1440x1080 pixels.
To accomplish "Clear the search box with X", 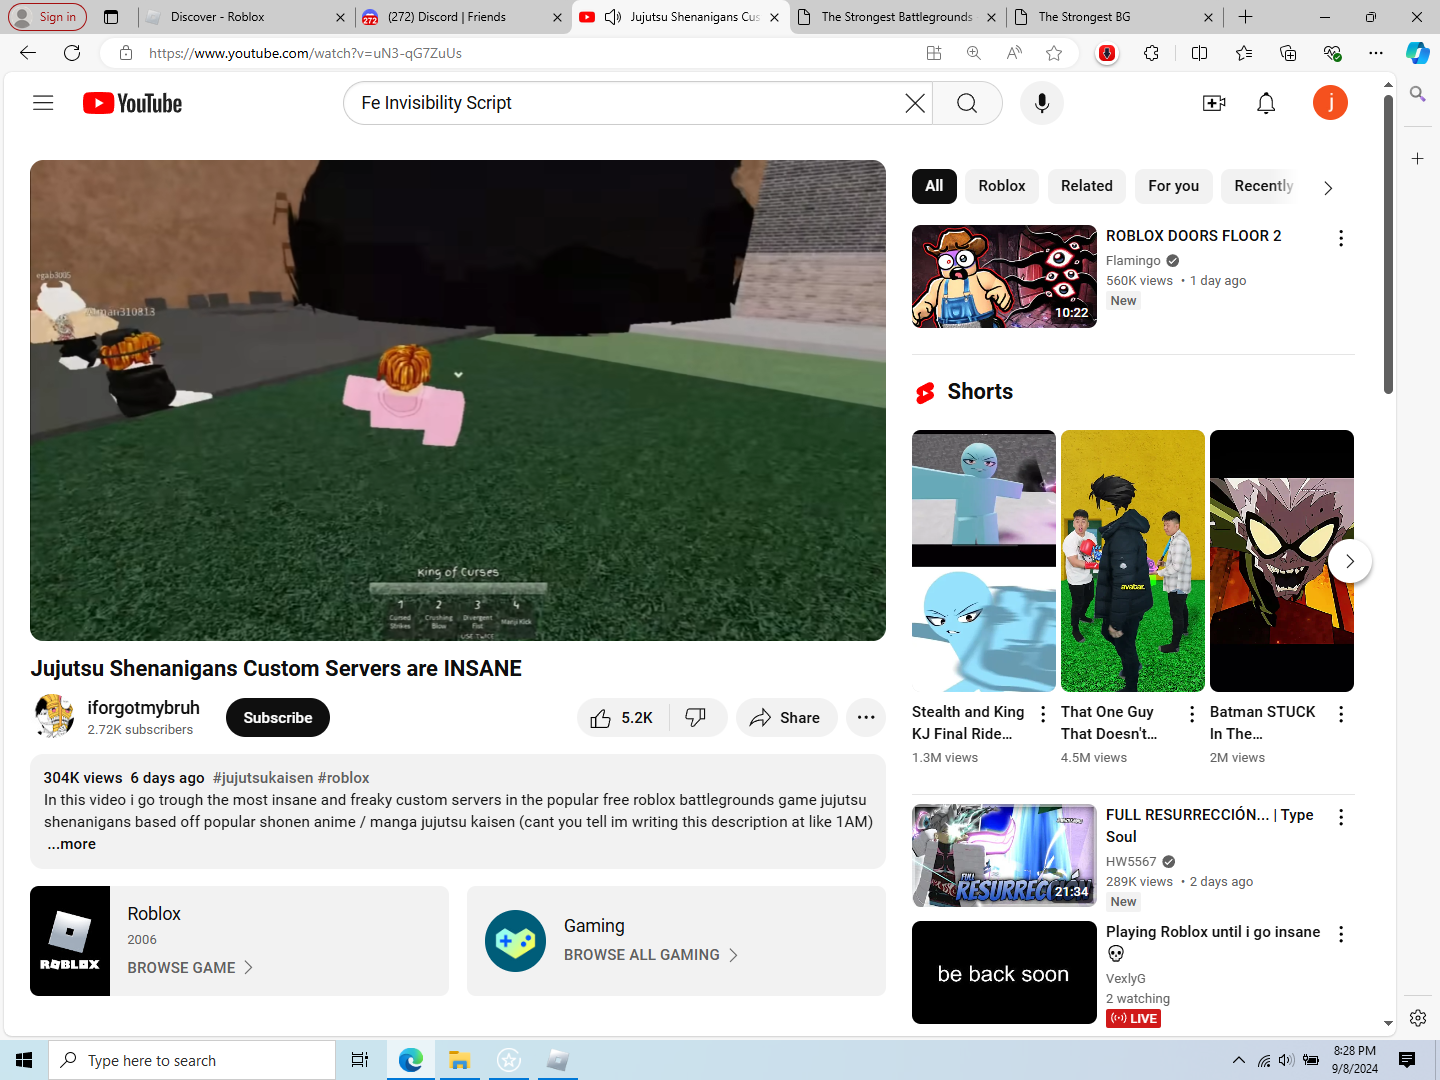I will [x=914, y=103].
